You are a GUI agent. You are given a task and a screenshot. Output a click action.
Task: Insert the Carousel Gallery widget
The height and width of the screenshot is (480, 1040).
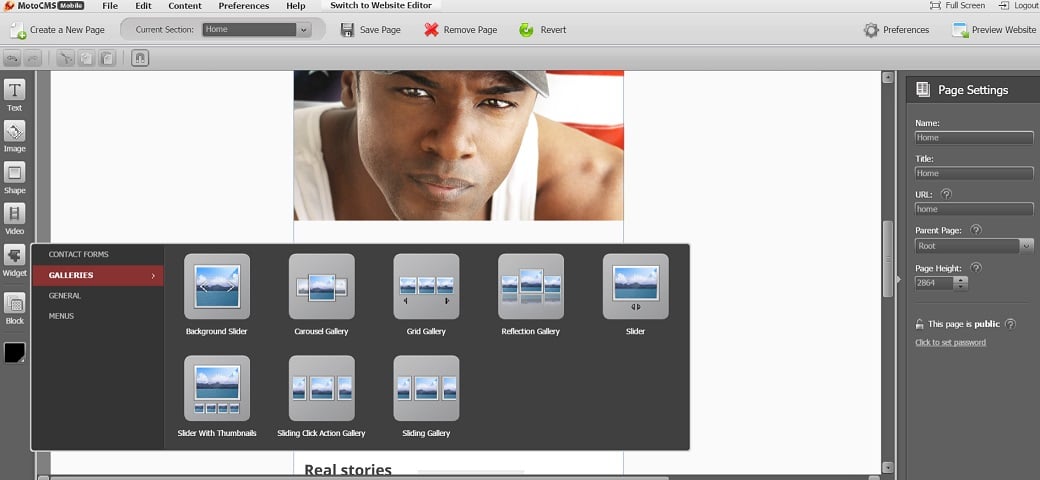pyautogui.click(x=321, y=287)
